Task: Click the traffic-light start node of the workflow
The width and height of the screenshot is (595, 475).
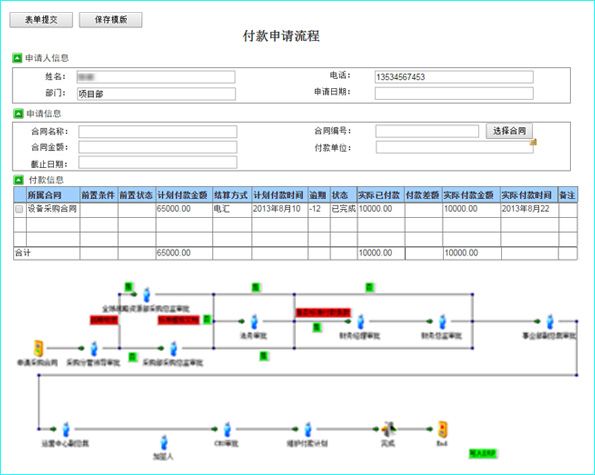Action: tap(39, 348)
